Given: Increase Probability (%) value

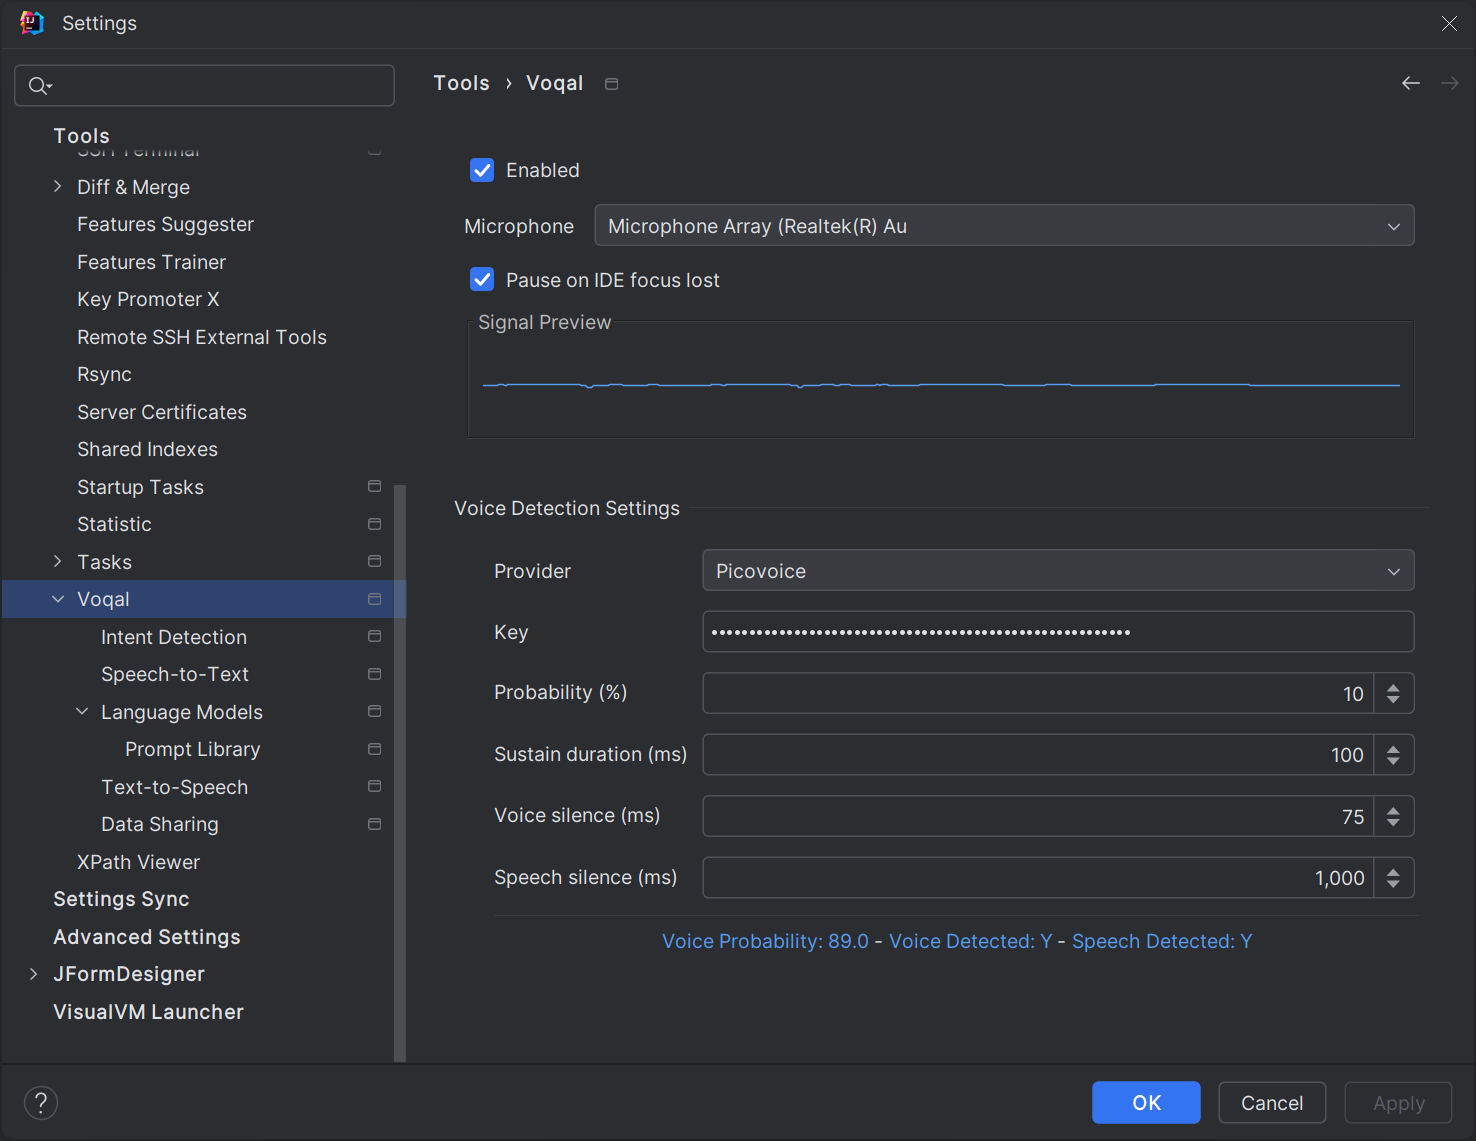Looking at the screenshot, I should point(1393,686).
